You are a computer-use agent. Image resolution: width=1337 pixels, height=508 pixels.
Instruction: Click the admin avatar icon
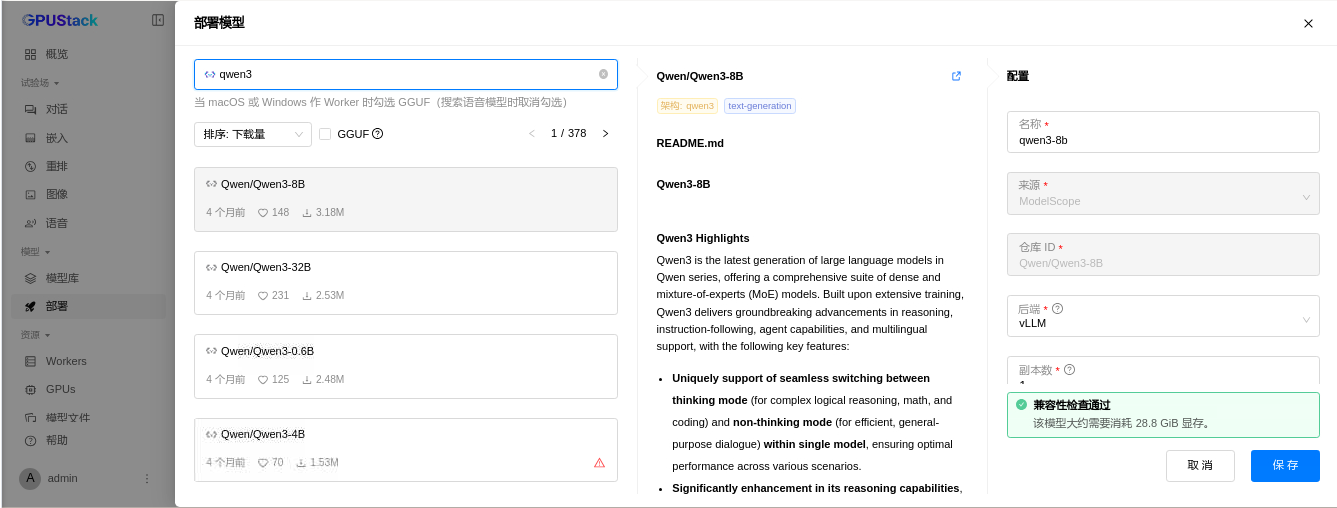(30, 478)
